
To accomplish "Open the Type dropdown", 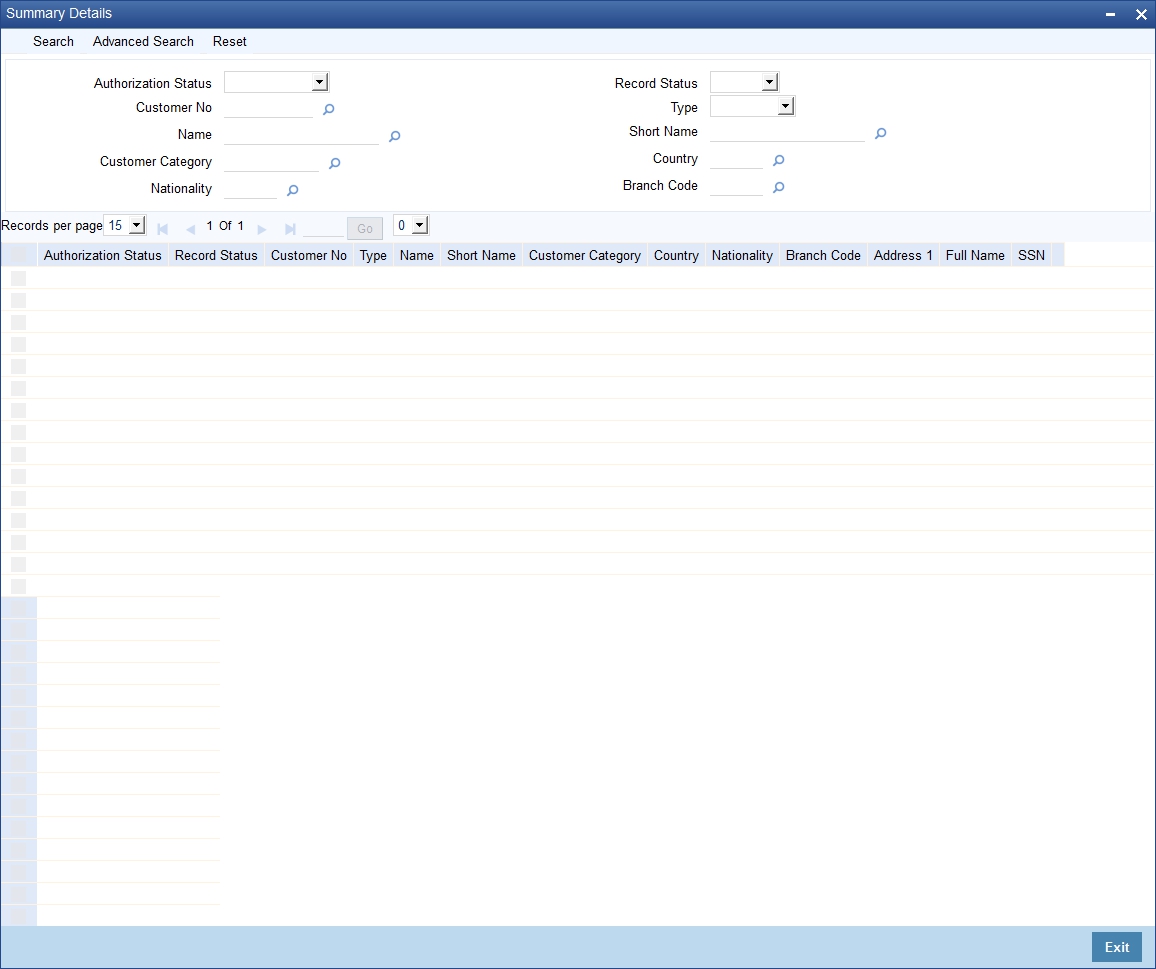I will coord(753,106).
